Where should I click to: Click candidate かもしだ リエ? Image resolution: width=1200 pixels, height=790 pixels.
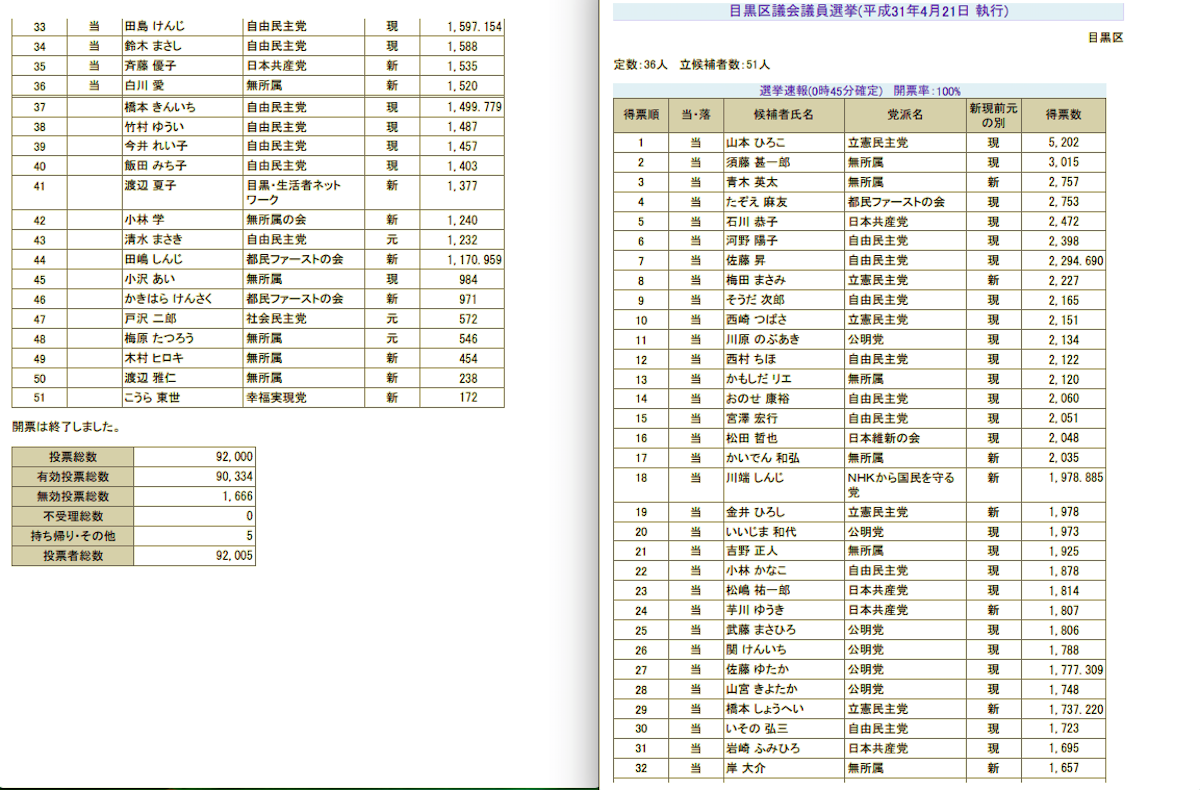tap(760, 379)
